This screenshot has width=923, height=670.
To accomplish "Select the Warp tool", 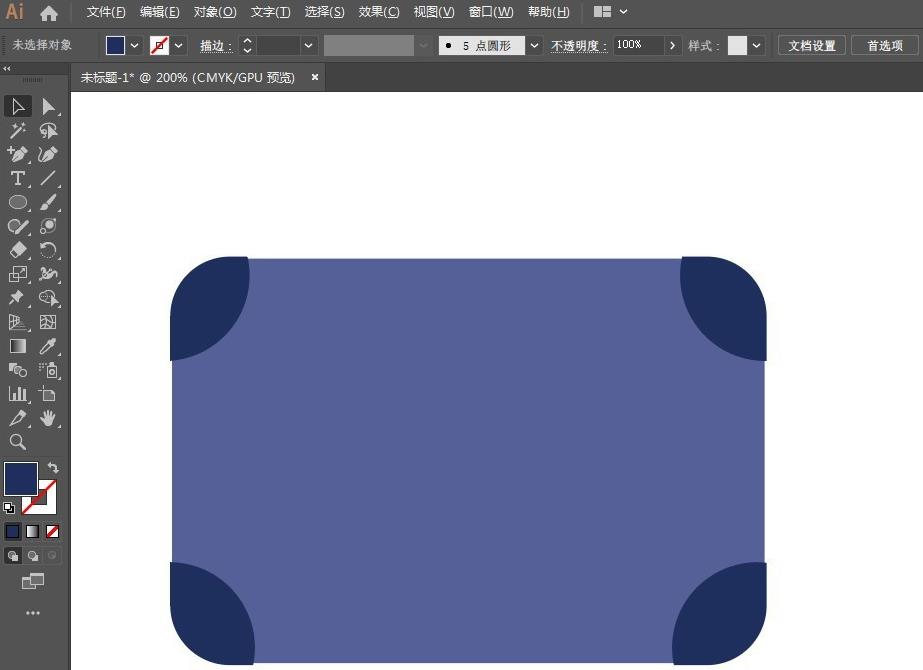I will (x=48, y=274).
